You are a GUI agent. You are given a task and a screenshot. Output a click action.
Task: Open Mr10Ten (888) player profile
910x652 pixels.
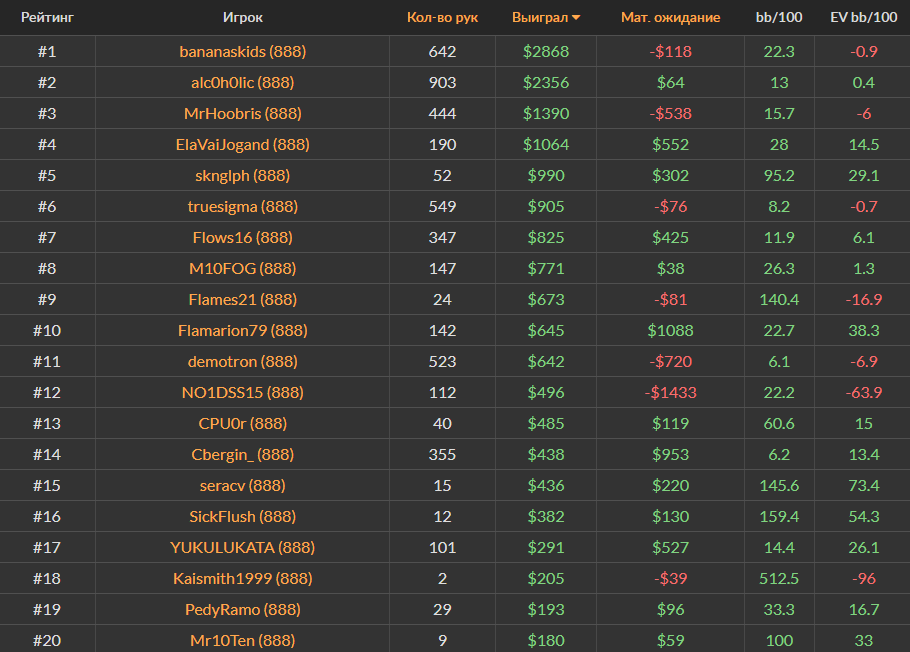coord(243,640)
